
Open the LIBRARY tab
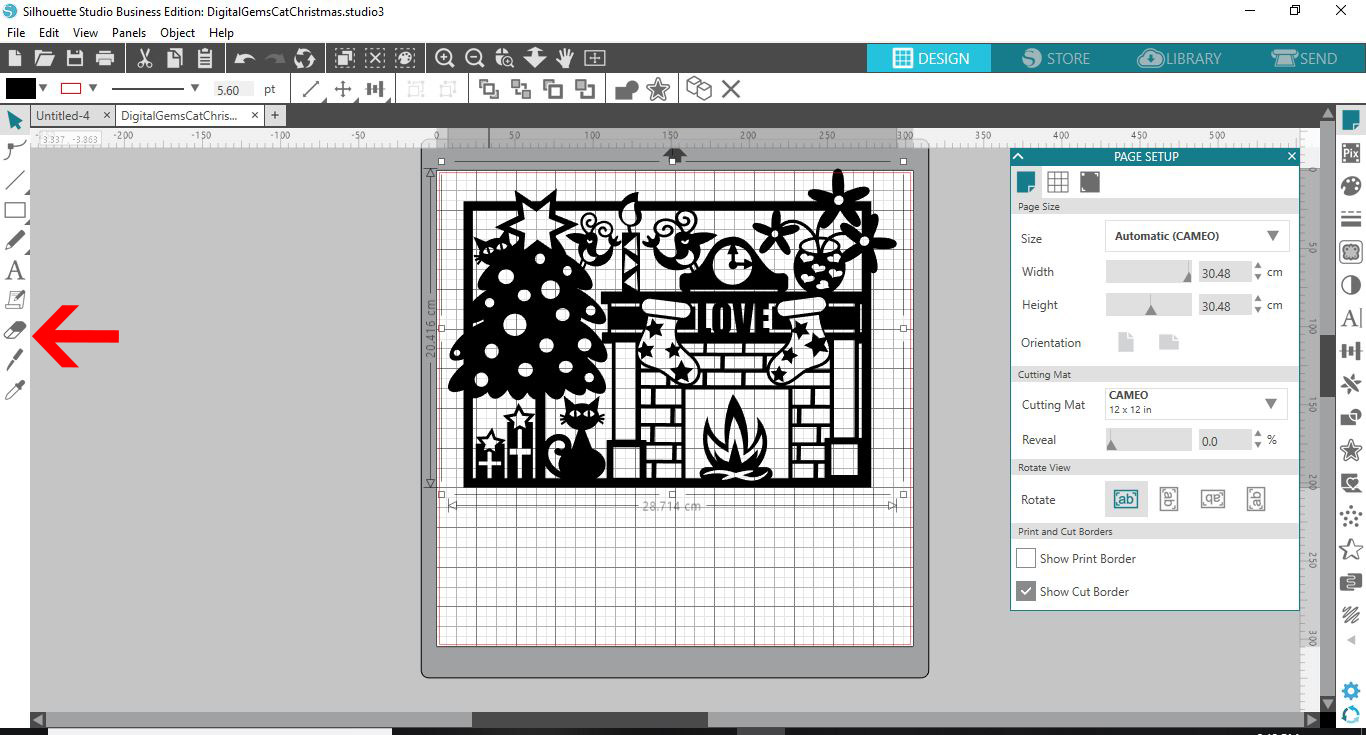coord(1181,58)
